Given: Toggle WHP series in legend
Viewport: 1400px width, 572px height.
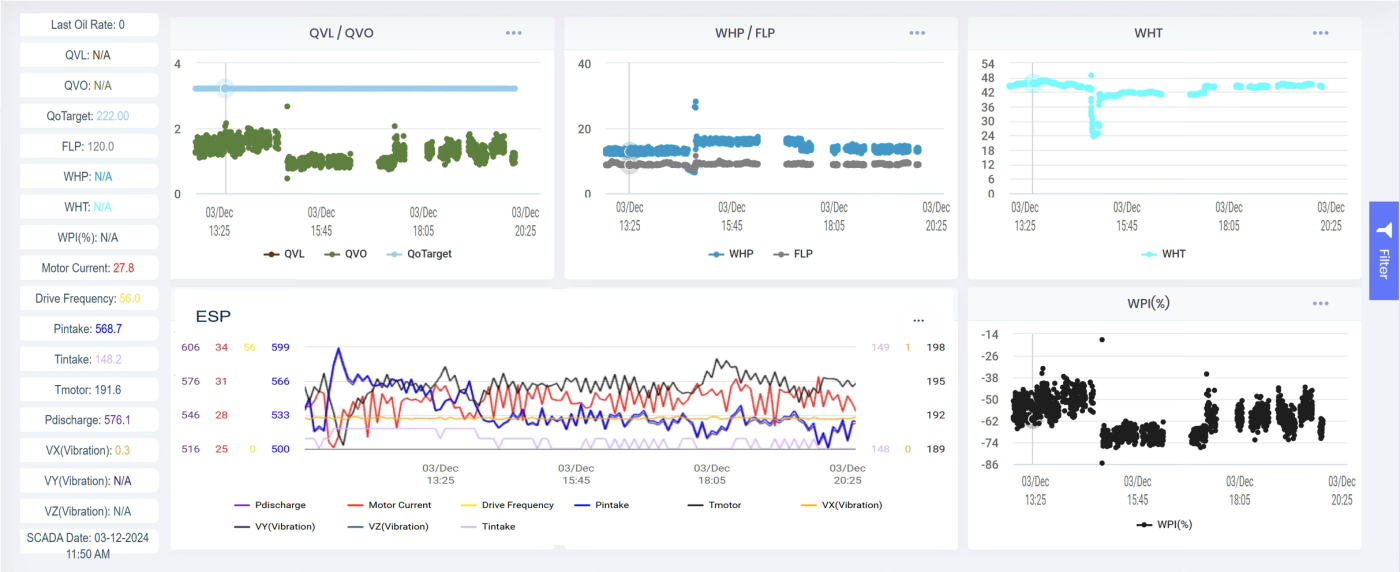Looking at the screenshot, I should click(x=731, y=254).
